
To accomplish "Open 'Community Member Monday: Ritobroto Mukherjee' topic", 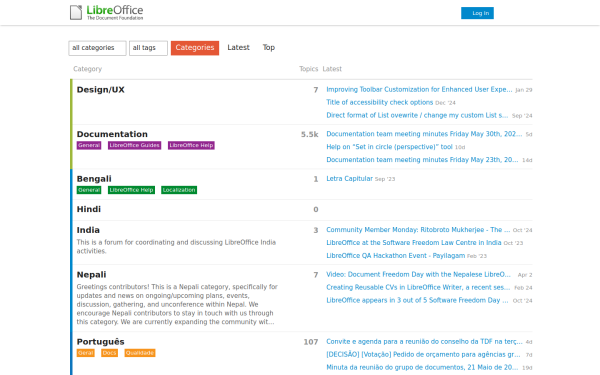I will tap(418, 230).
